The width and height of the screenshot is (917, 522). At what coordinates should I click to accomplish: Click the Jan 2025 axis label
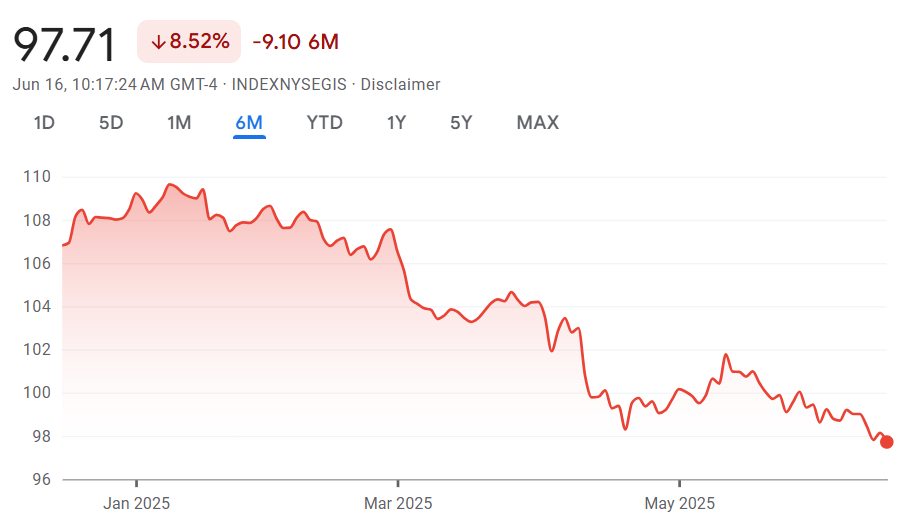click(x=136, y=503)
